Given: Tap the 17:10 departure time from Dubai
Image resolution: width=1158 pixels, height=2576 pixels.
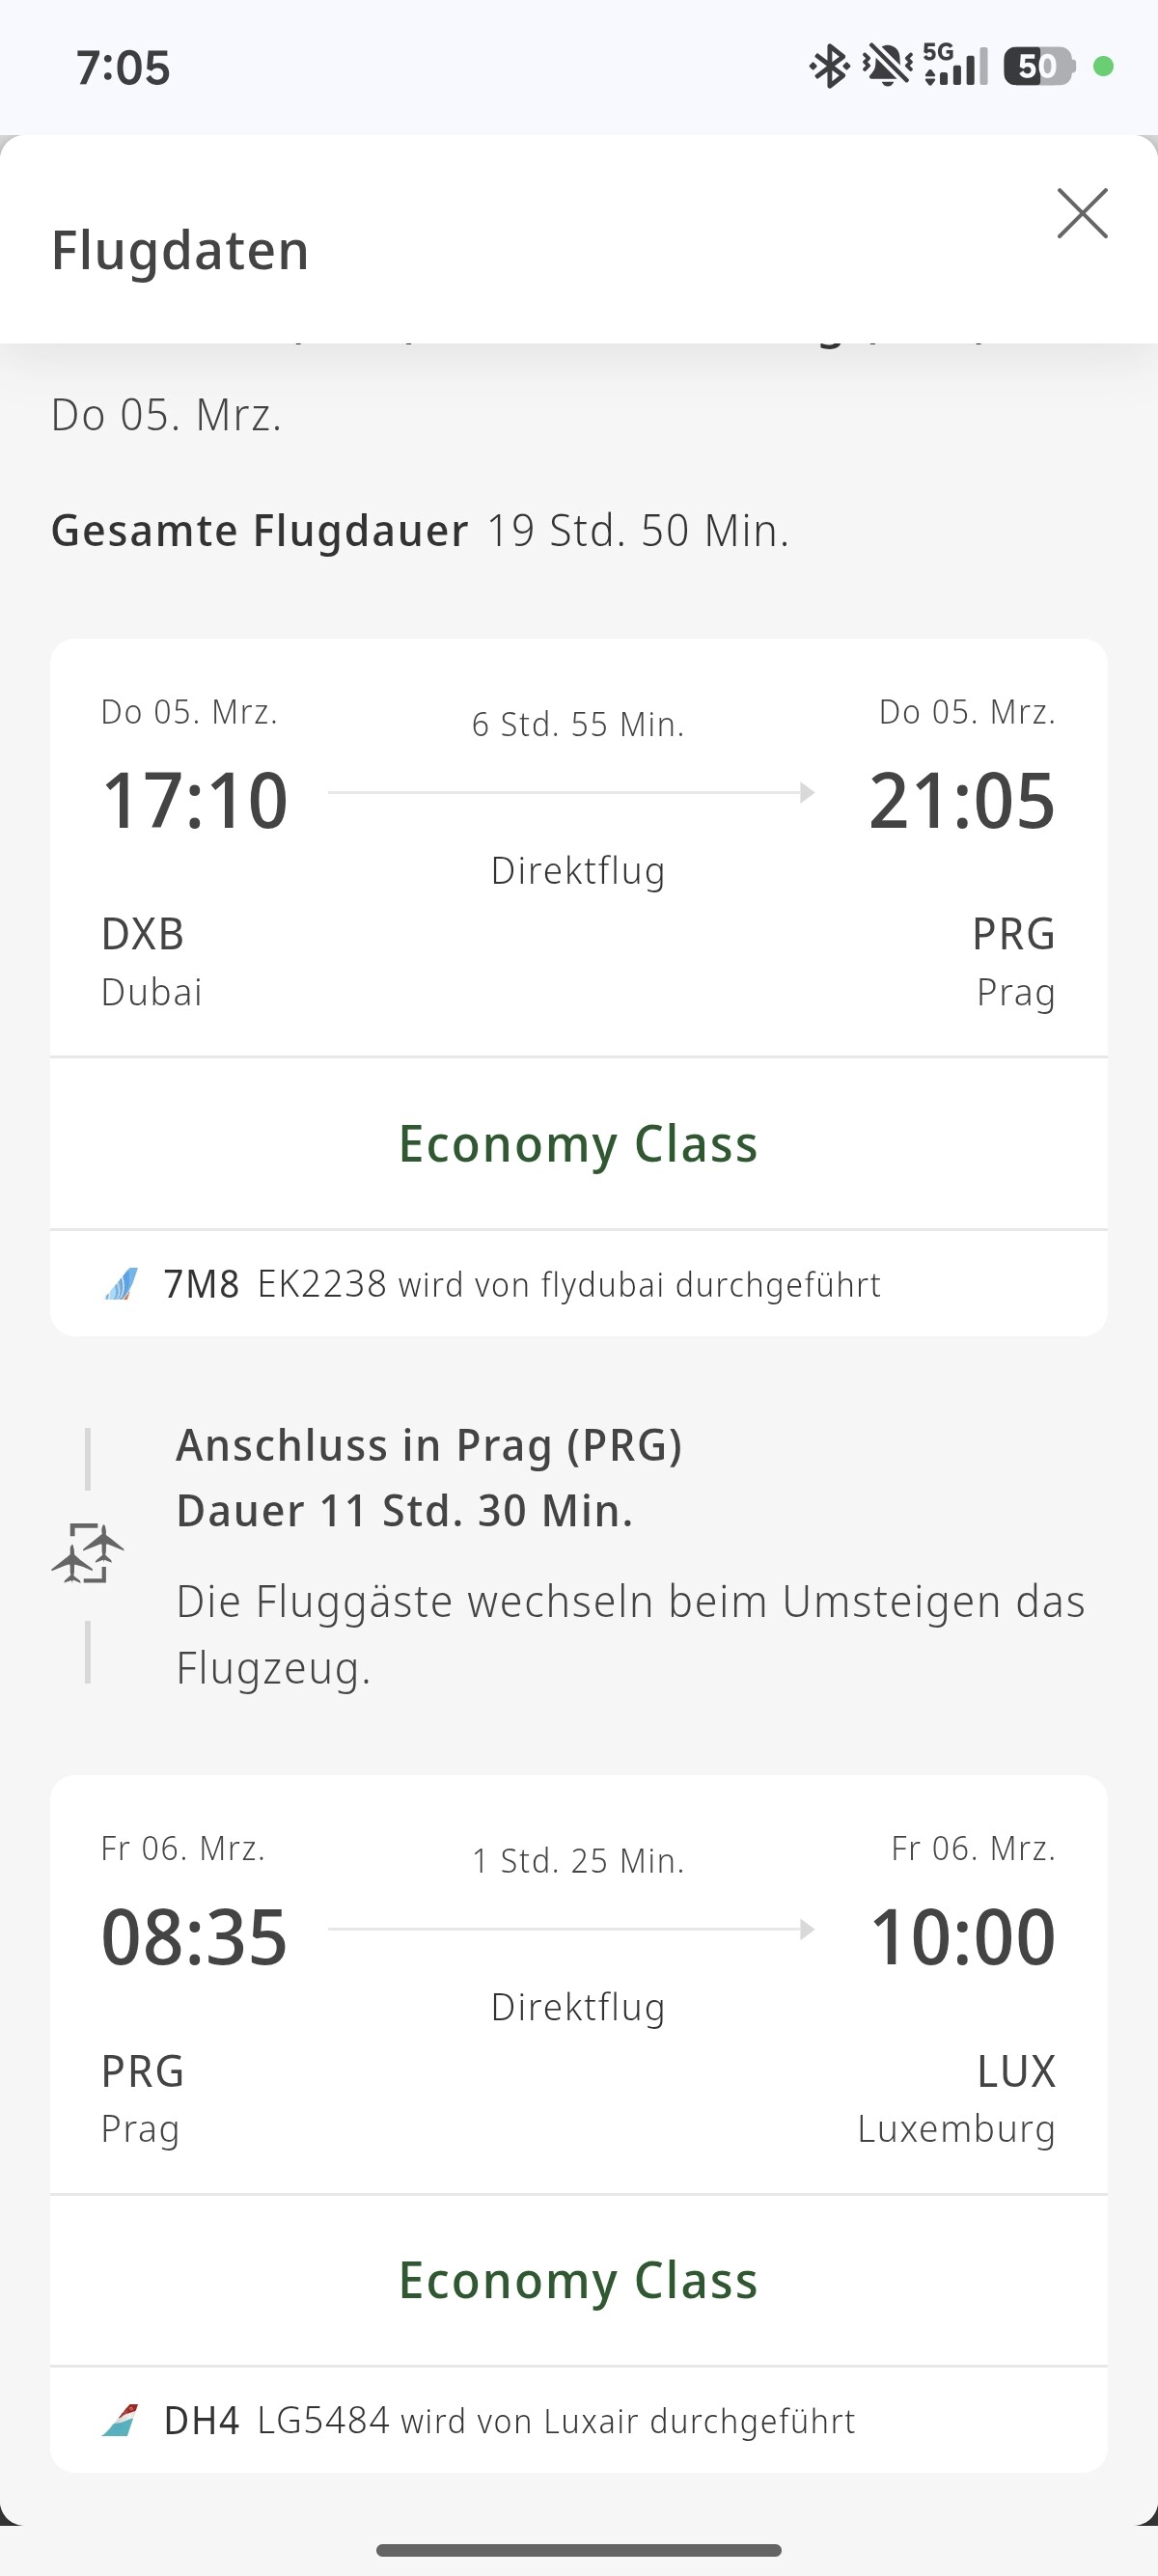Looking at the screenshot, I should 195,801.
